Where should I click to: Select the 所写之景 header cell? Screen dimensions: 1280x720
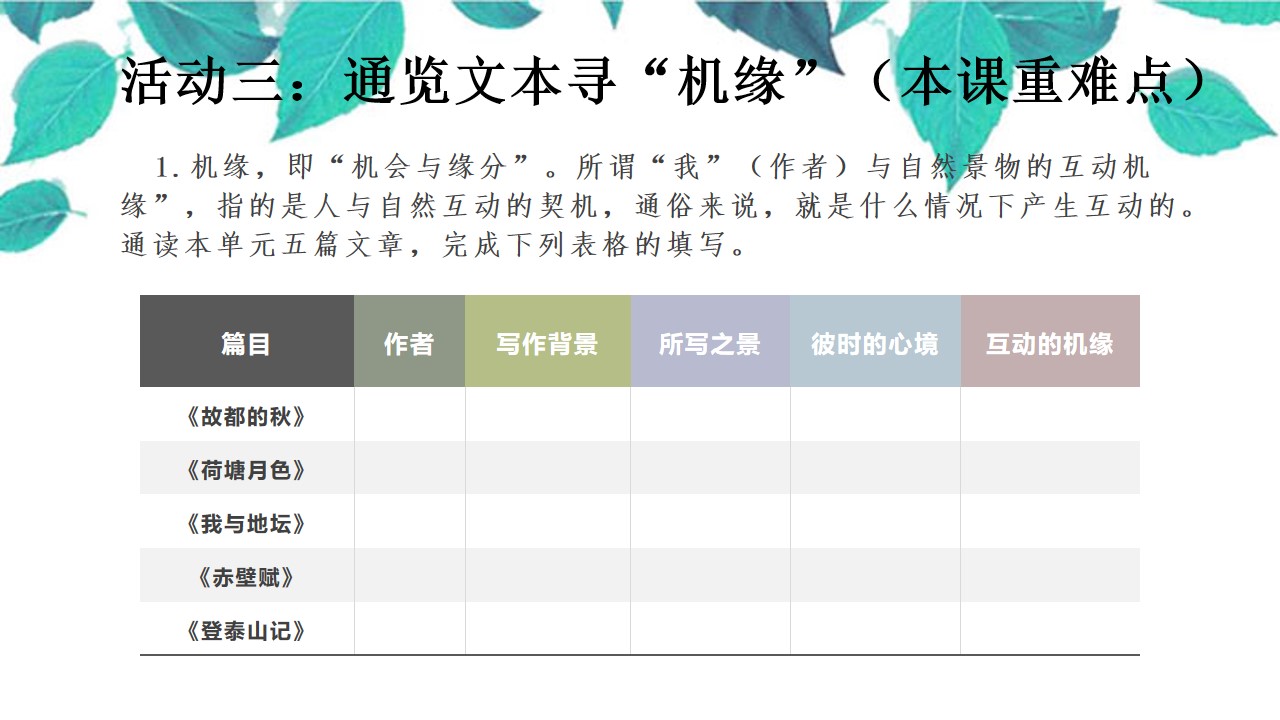point(710,343)
